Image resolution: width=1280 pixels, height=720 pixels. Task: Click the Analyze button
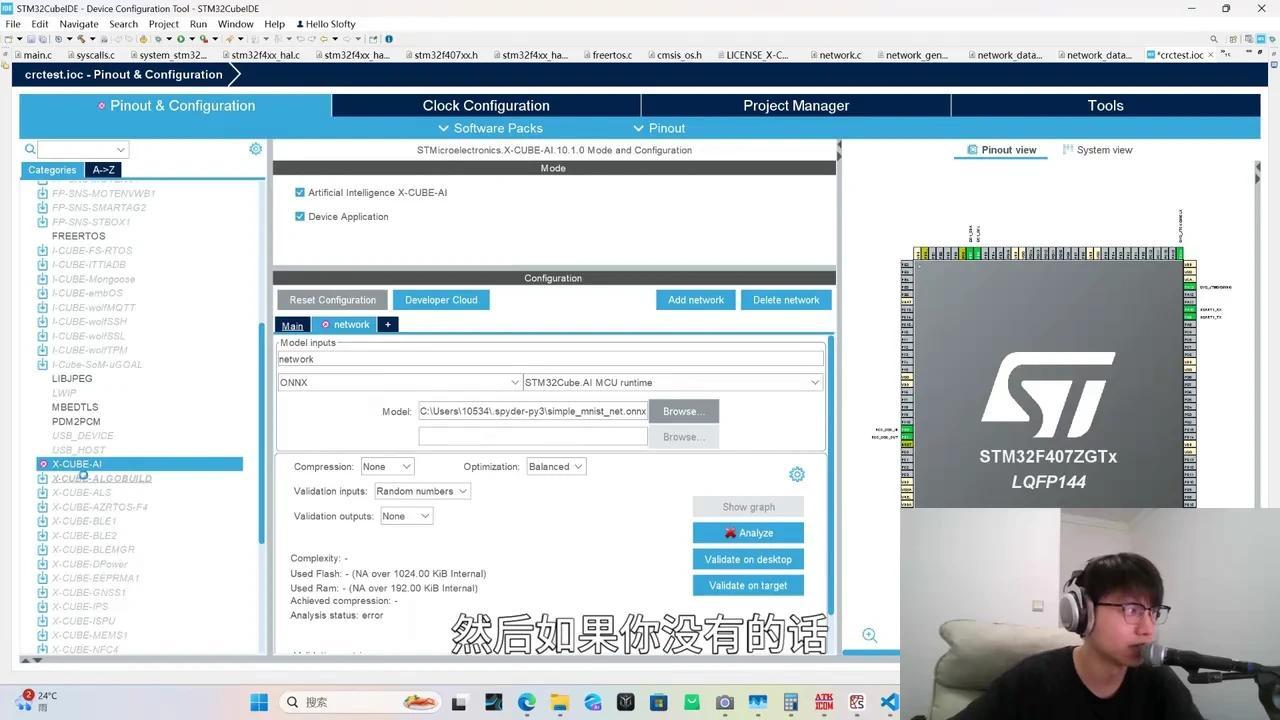point(747,532)
